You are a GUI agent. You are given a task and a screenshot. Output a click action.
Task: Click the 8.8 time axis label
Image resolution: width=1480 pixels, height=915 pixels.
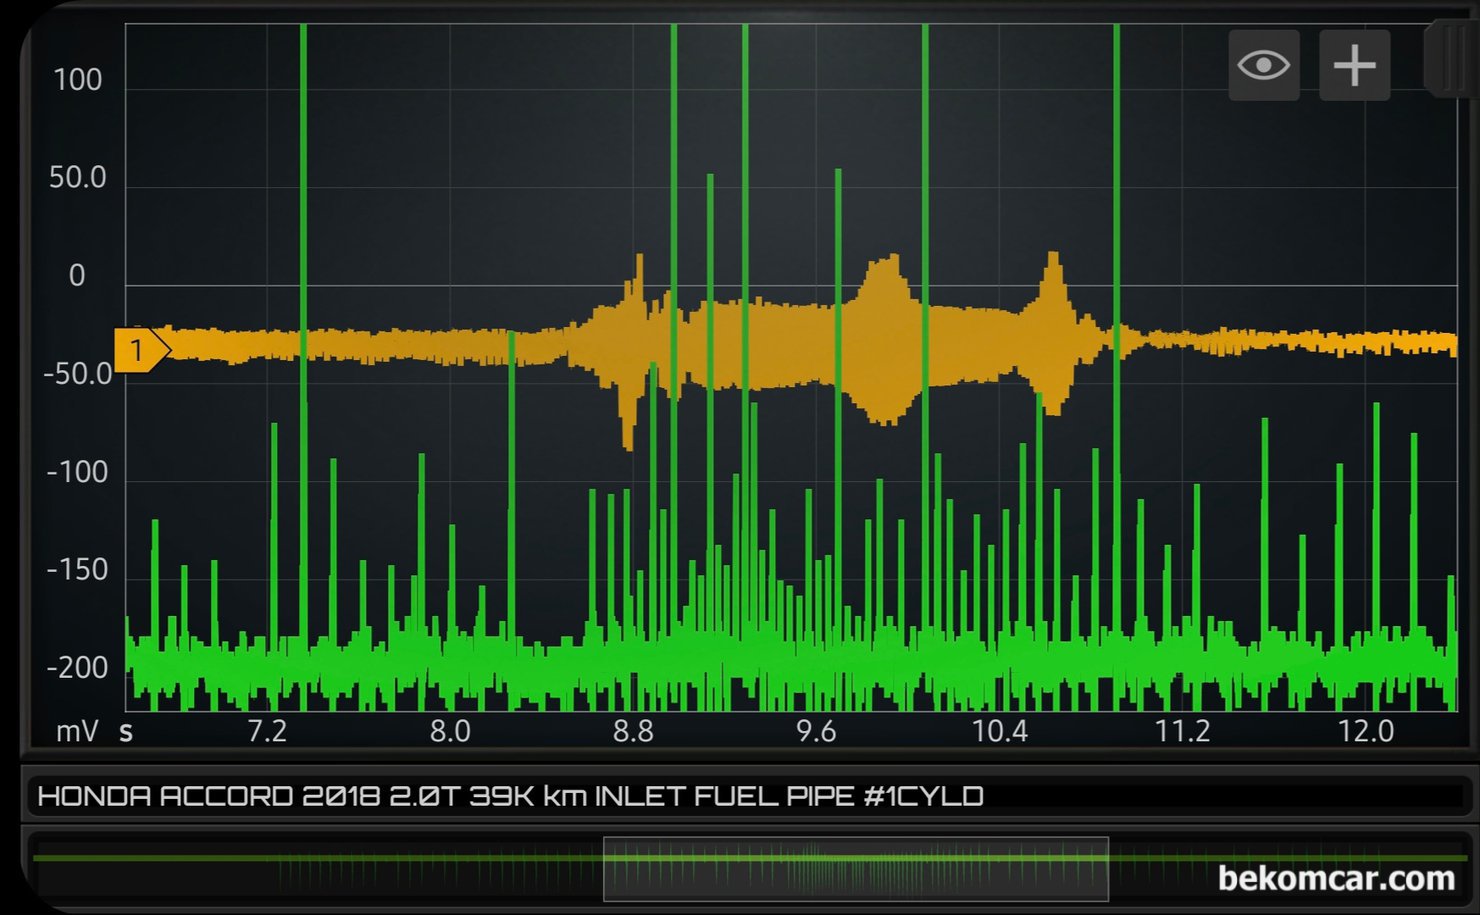coord(633,732)
